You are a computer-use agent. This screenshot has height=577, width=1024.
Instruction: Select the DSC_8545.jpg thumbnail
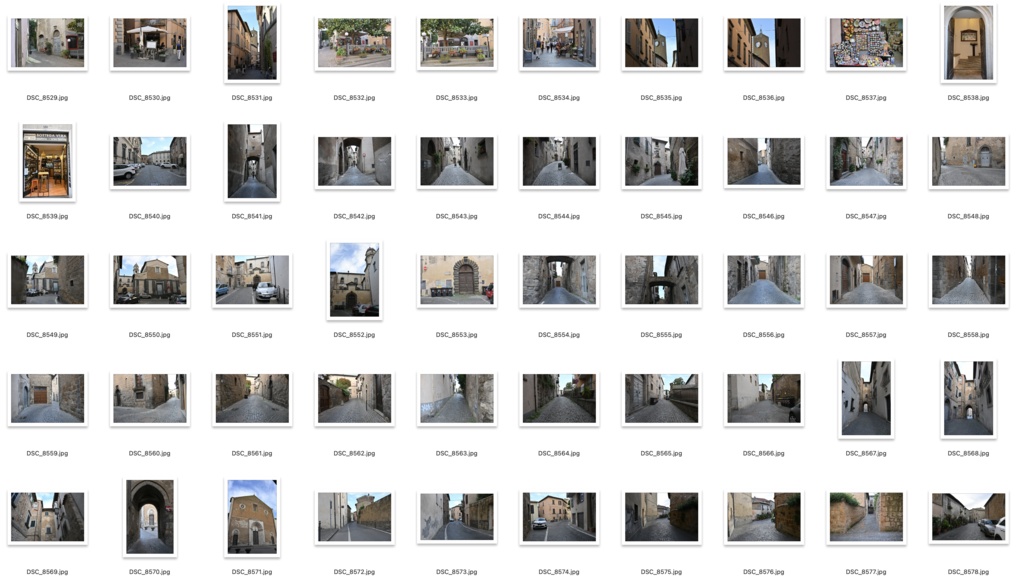pos(662,161)
